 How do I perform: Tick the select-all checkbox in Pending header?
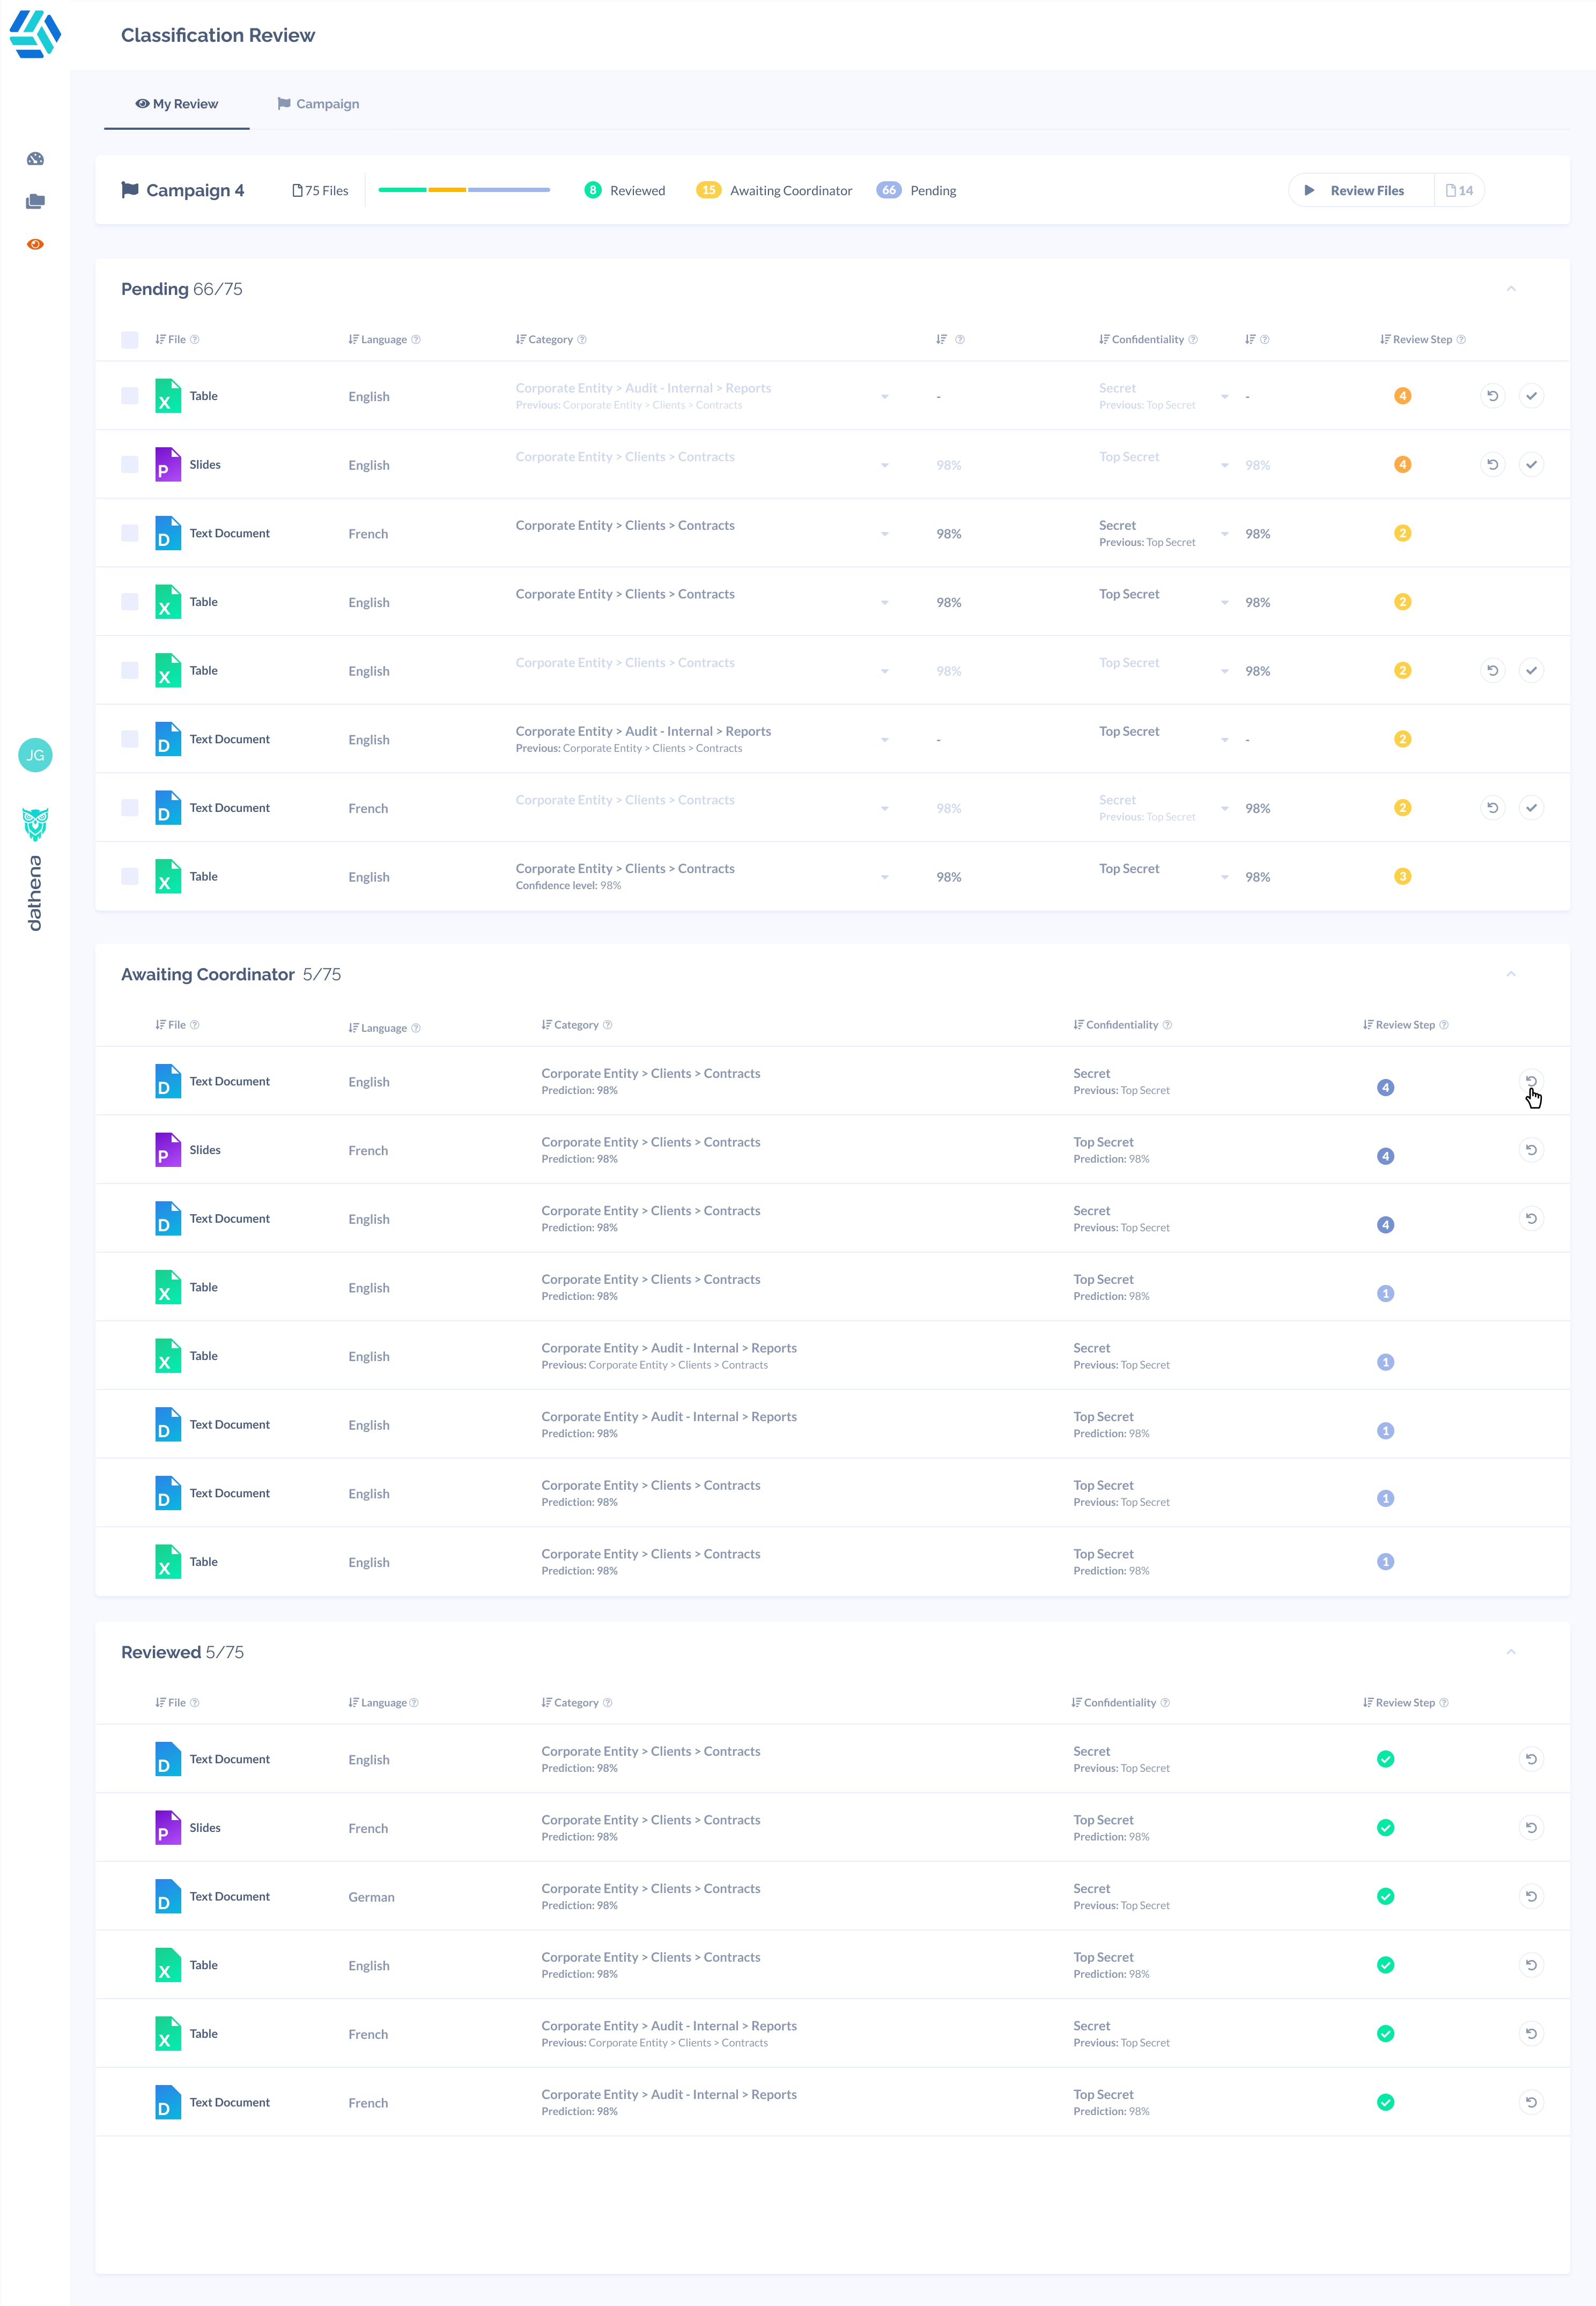(130, 340)
